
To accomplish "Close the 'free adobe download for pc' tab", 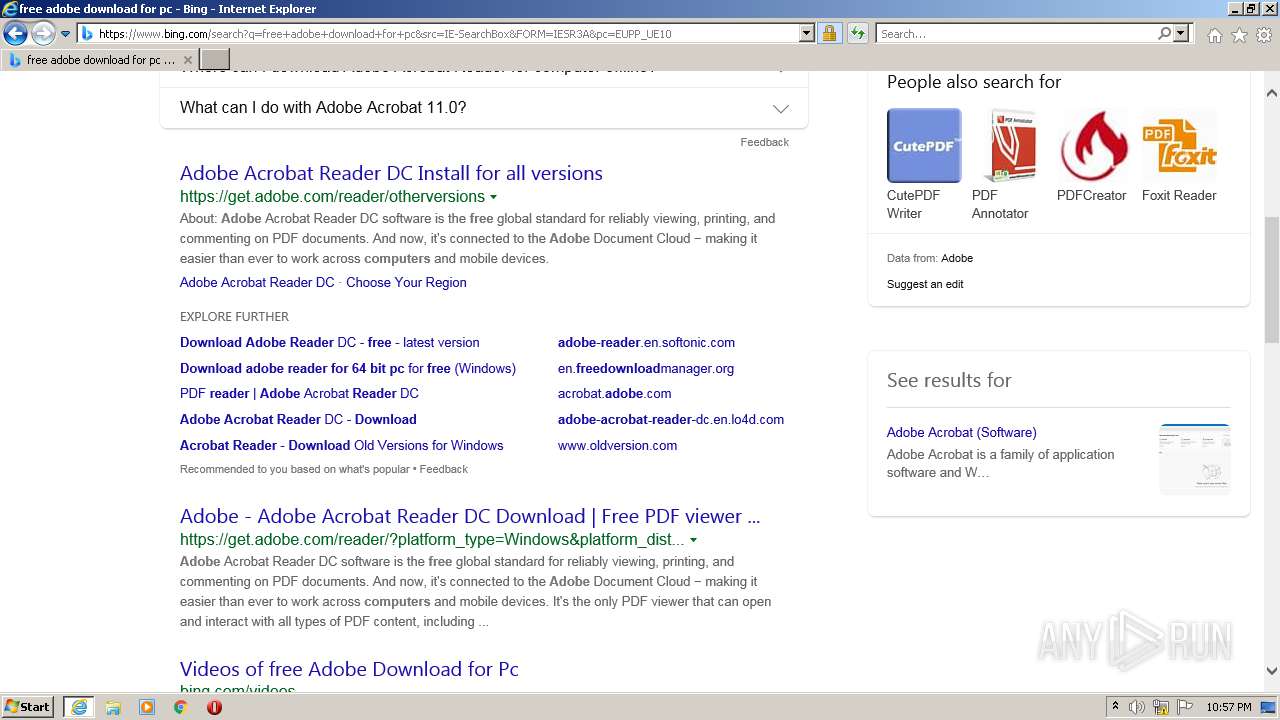I will (187, 60).
